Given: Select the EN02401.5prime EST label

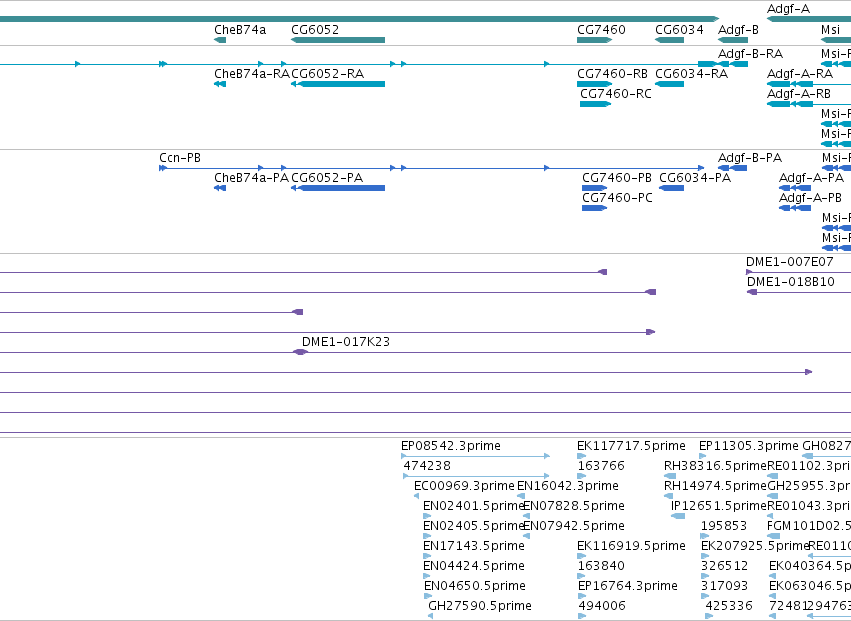Looking at the screenshot, I should point(473,506).
